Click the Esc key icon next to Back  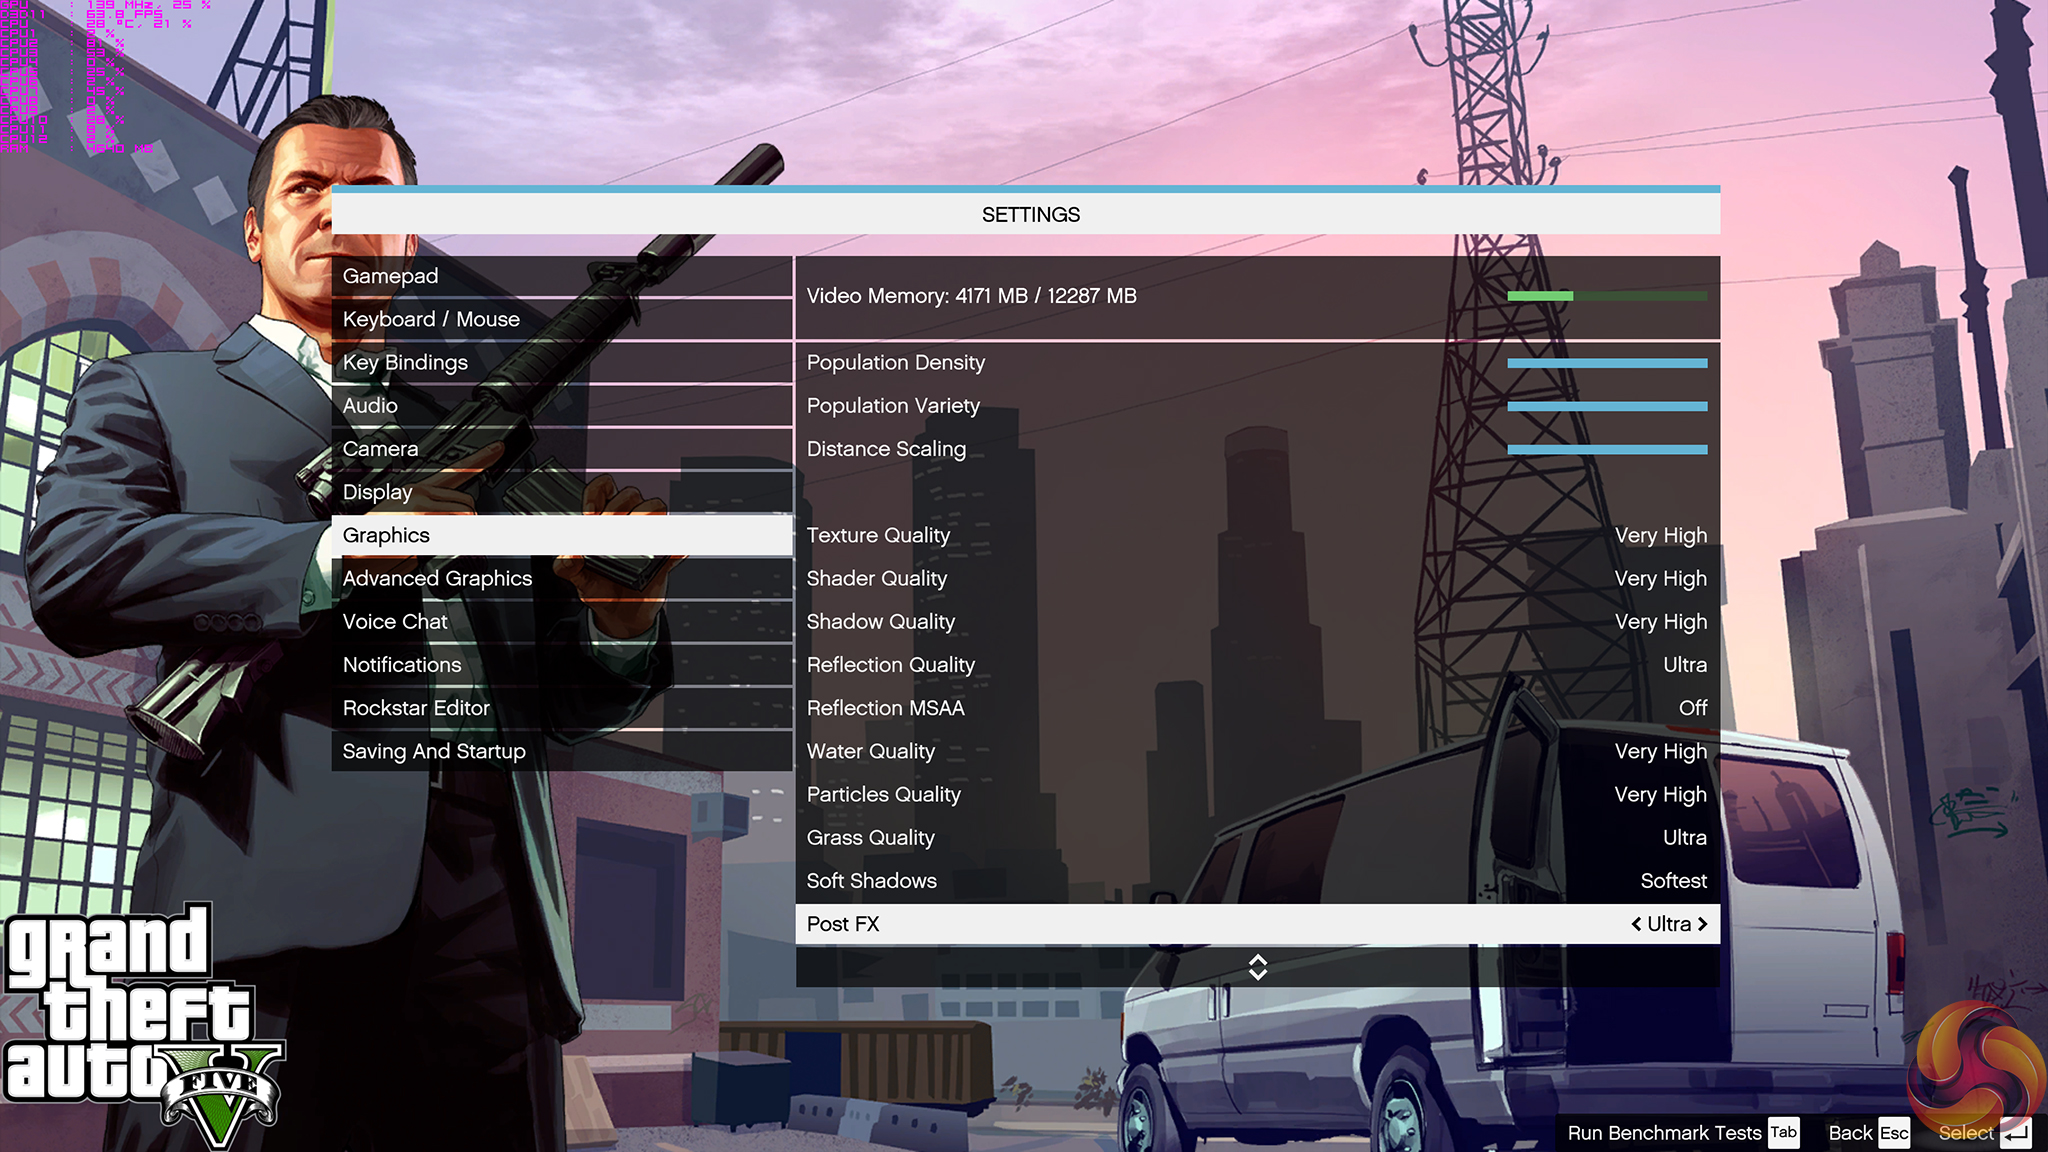[1893, 1133]
